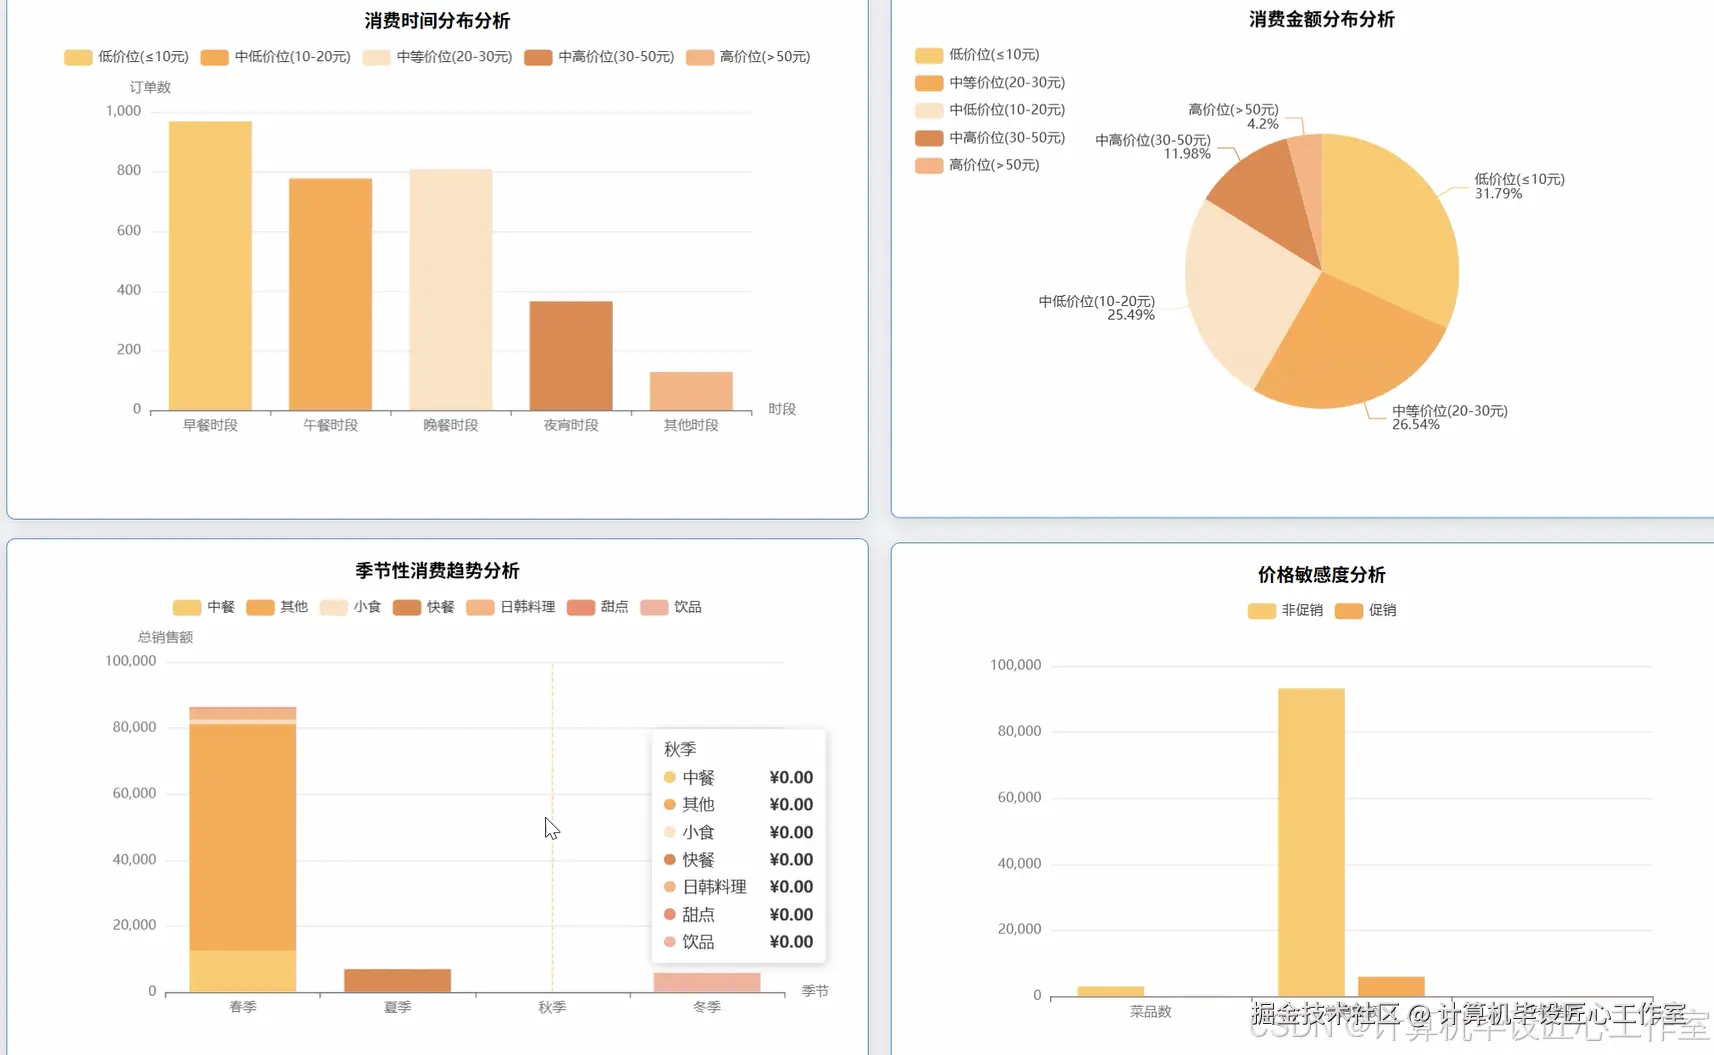Toggle 高价位(>50元) legend in pie chart panel

978,165
